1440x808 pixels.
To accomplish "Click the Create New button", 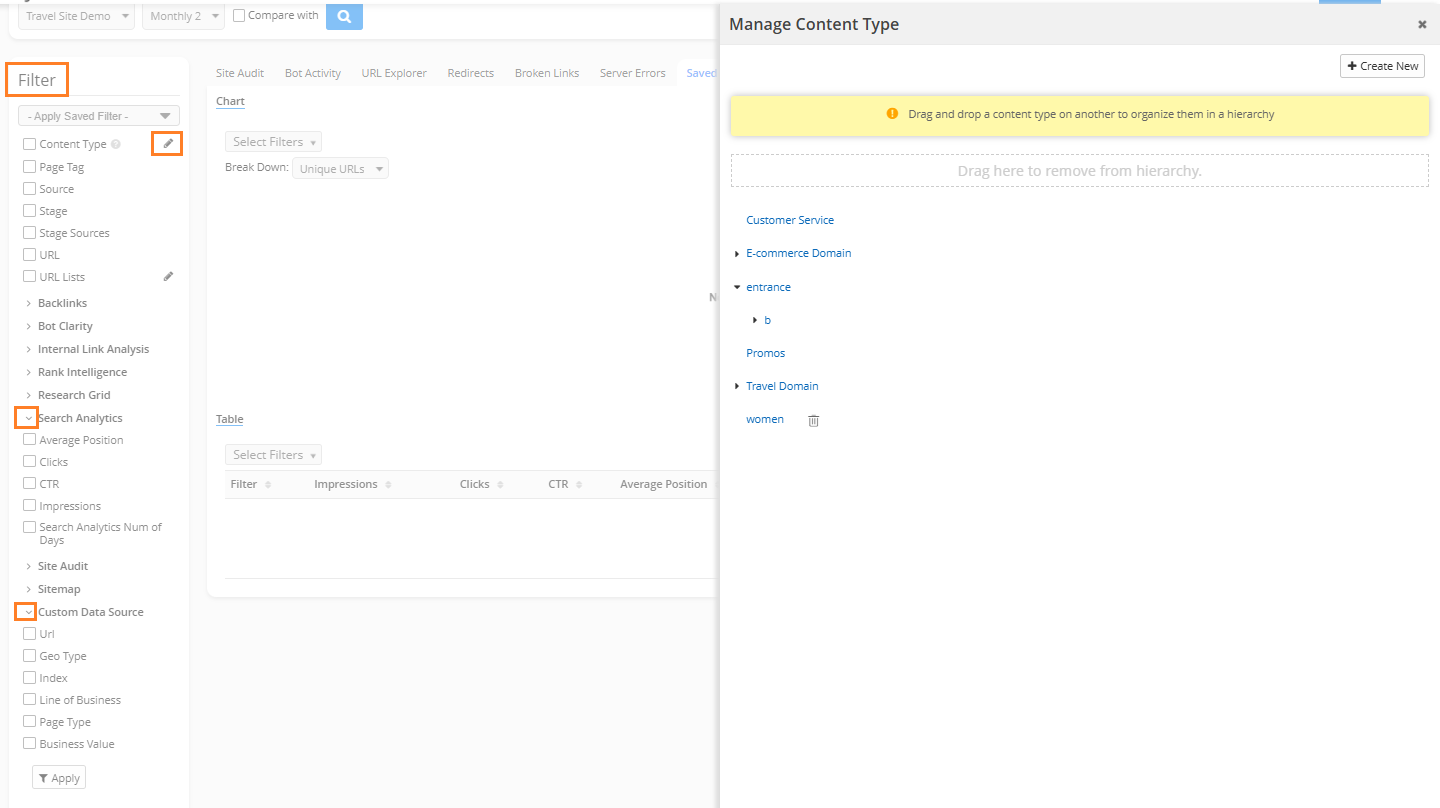I will [1382, 66].
